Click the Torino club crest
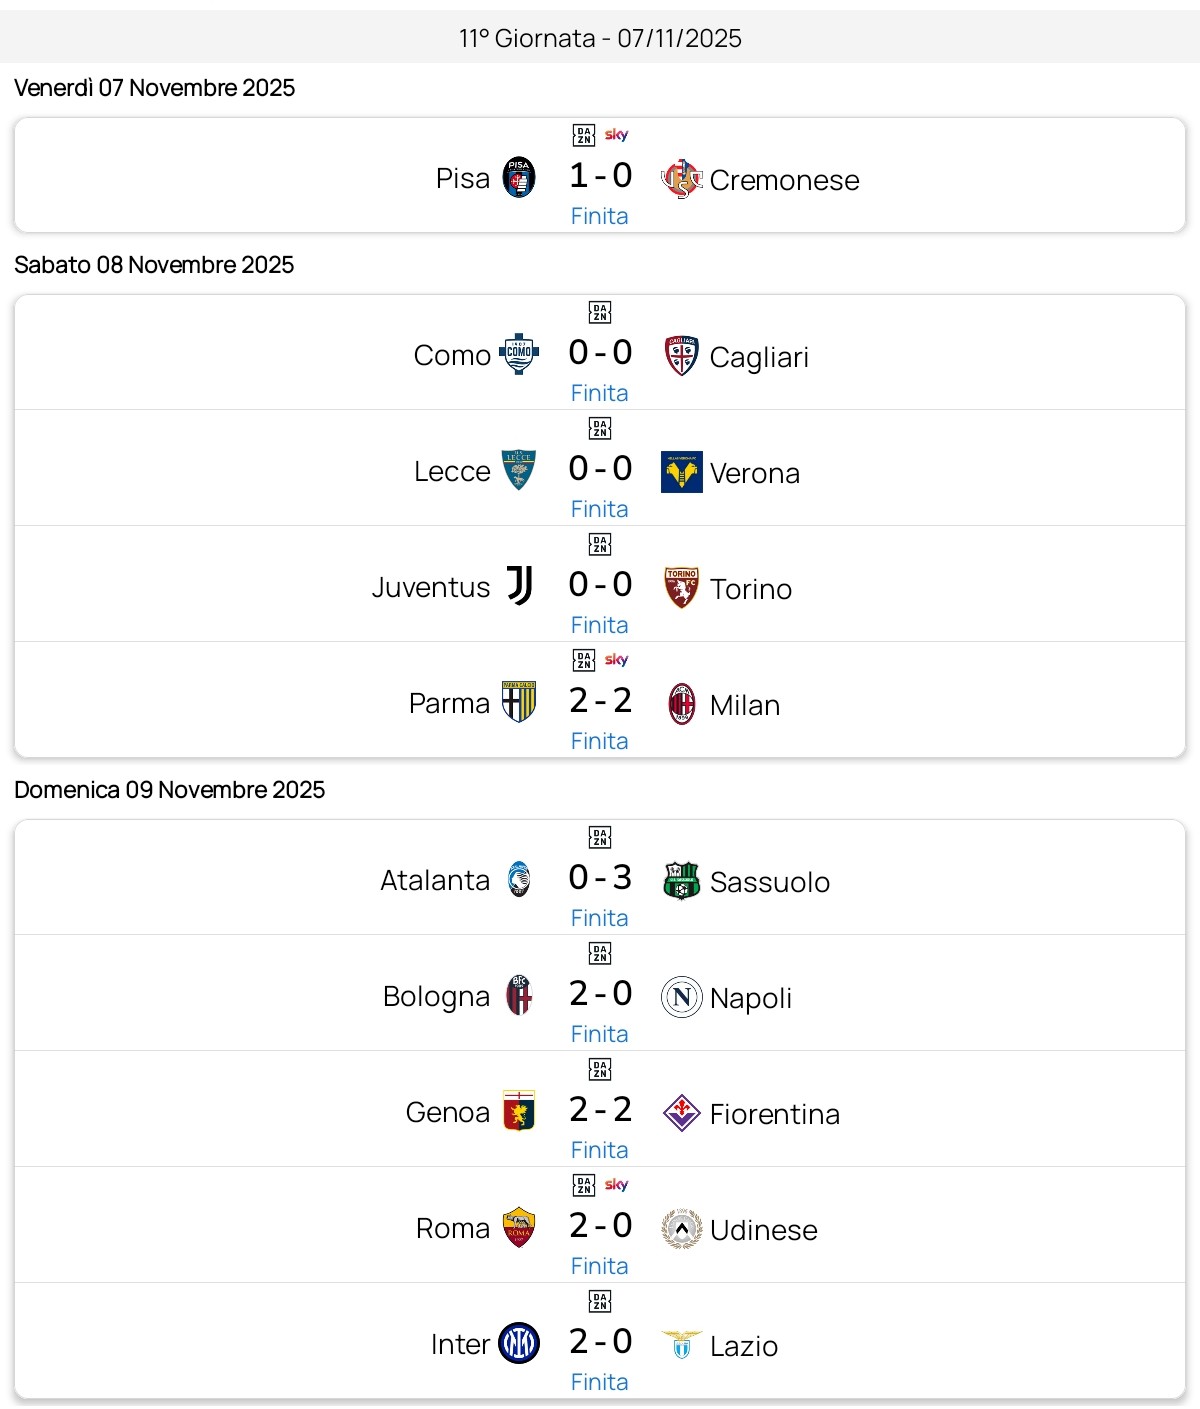 pos(682,588)
